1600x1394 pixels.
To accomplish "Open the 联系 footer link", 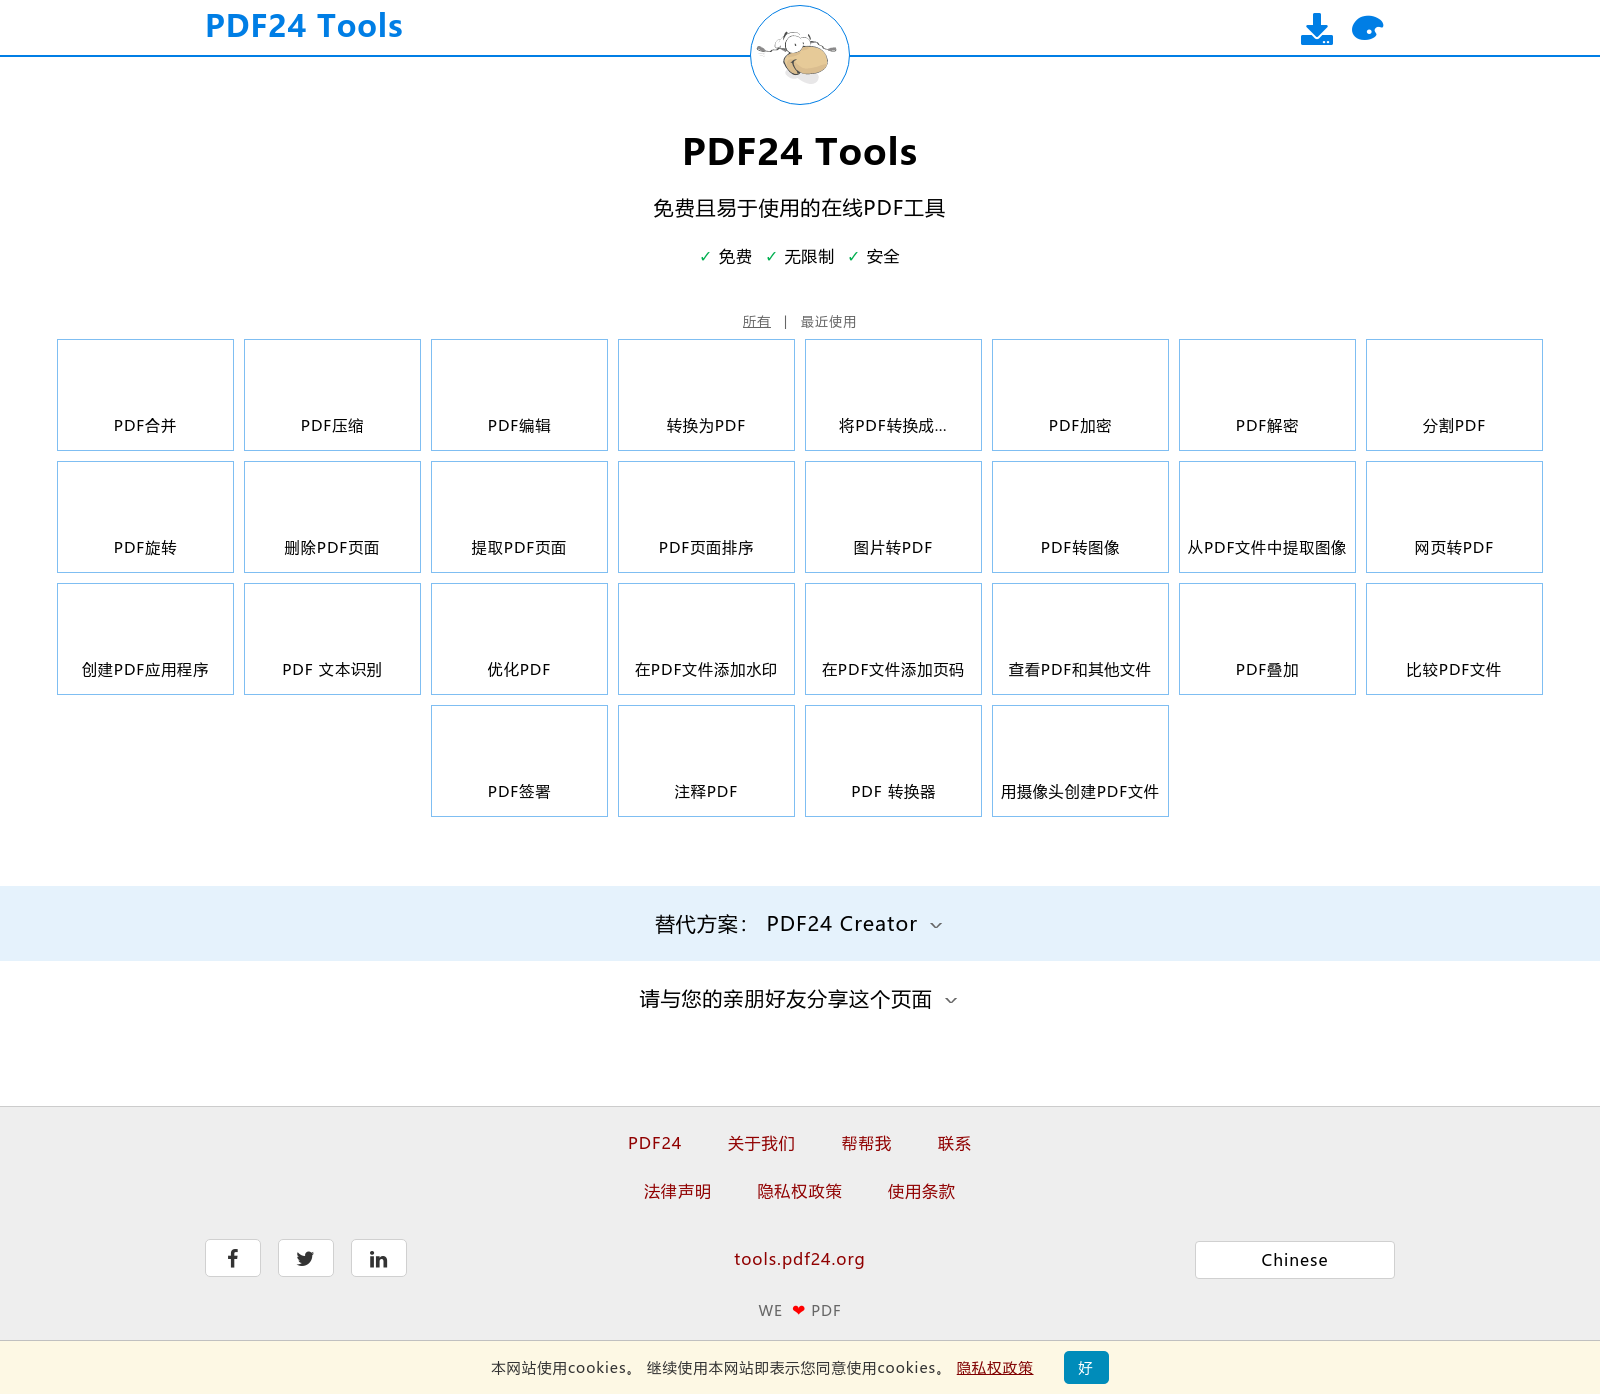I will (954, 1143).
